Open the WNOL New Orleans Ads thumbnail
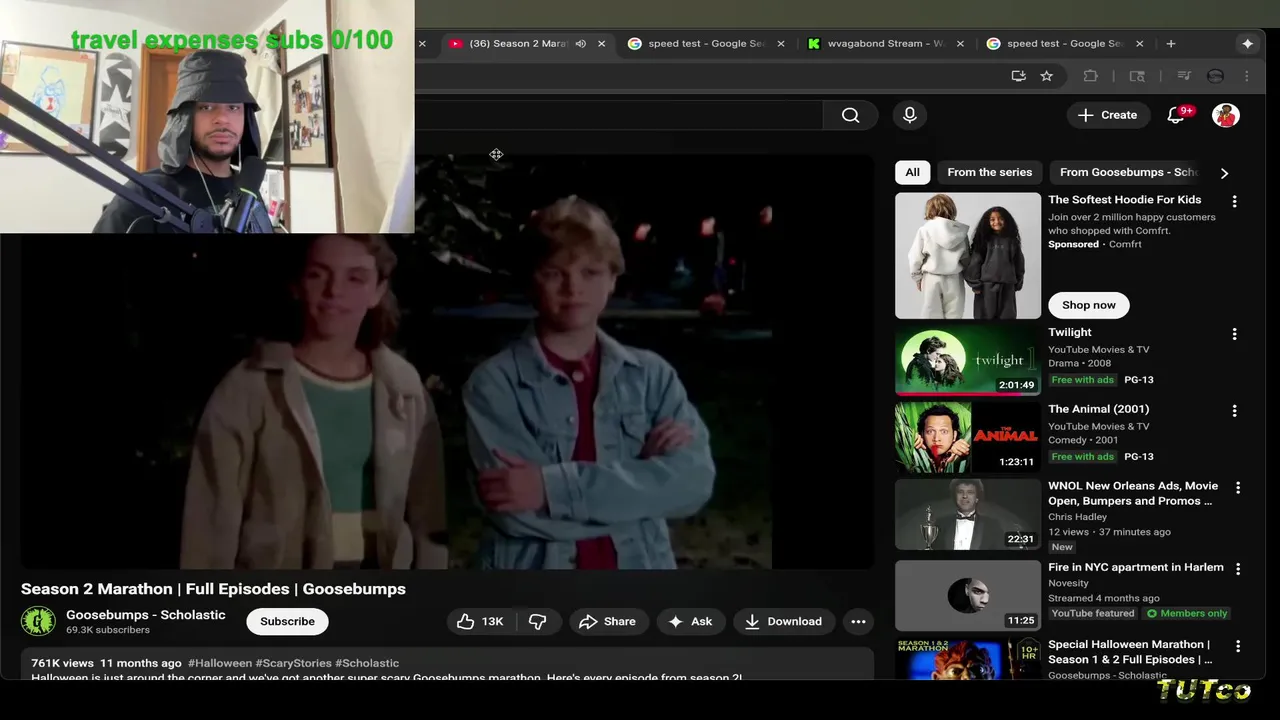The height and width of the screenshot is (720, 1280). pos(967,514)
